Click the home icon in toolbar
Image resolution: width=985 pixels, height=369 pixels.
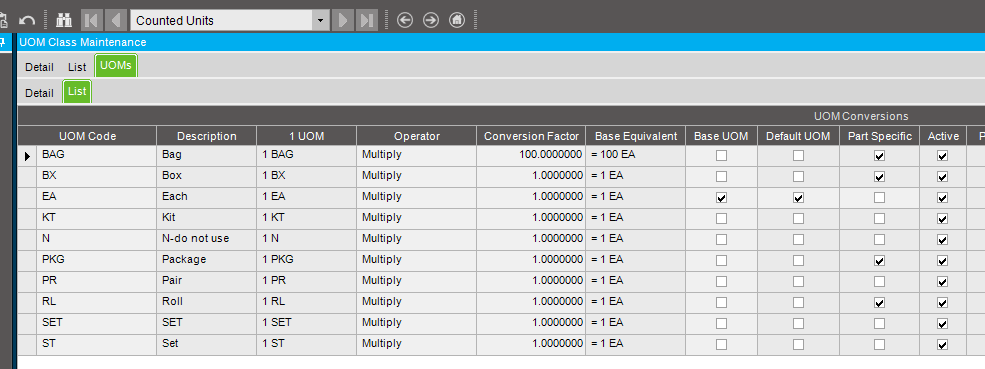pos(457,20)
